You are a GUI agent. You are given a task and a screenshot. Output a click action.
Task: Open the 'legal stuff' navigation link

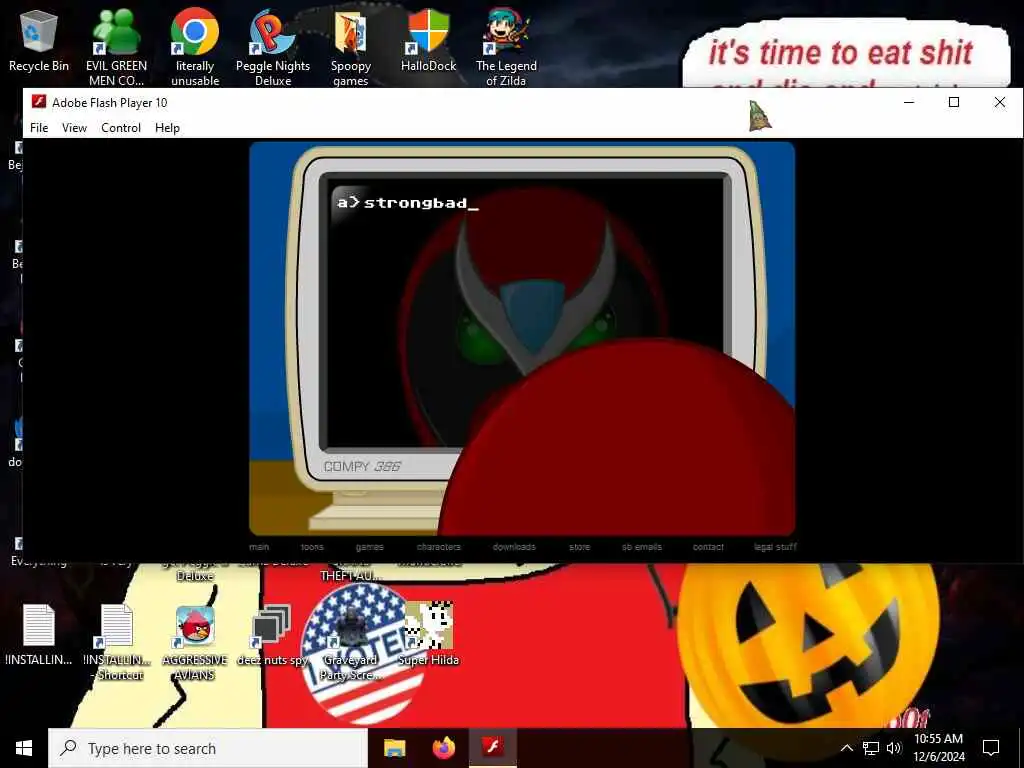point(775,547)
